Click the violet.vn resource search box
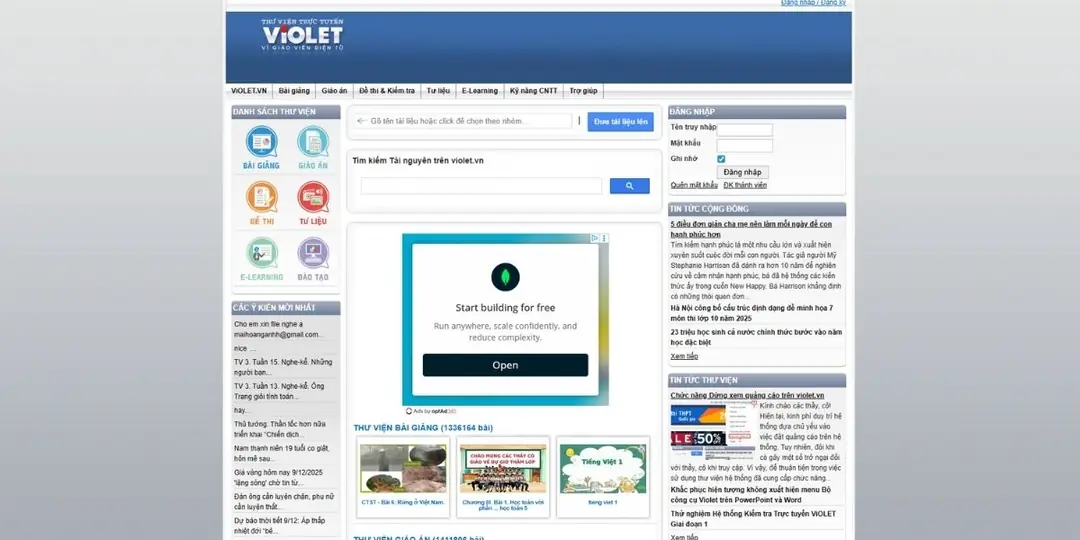This screenshot has width=1080, height=540. [481, 186]
